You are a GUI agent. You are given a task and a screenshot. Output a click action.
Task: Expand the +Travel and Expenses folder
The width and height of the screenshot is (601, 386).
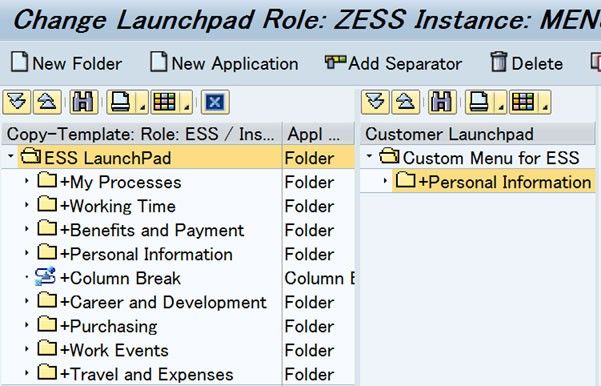click(26, 373)
